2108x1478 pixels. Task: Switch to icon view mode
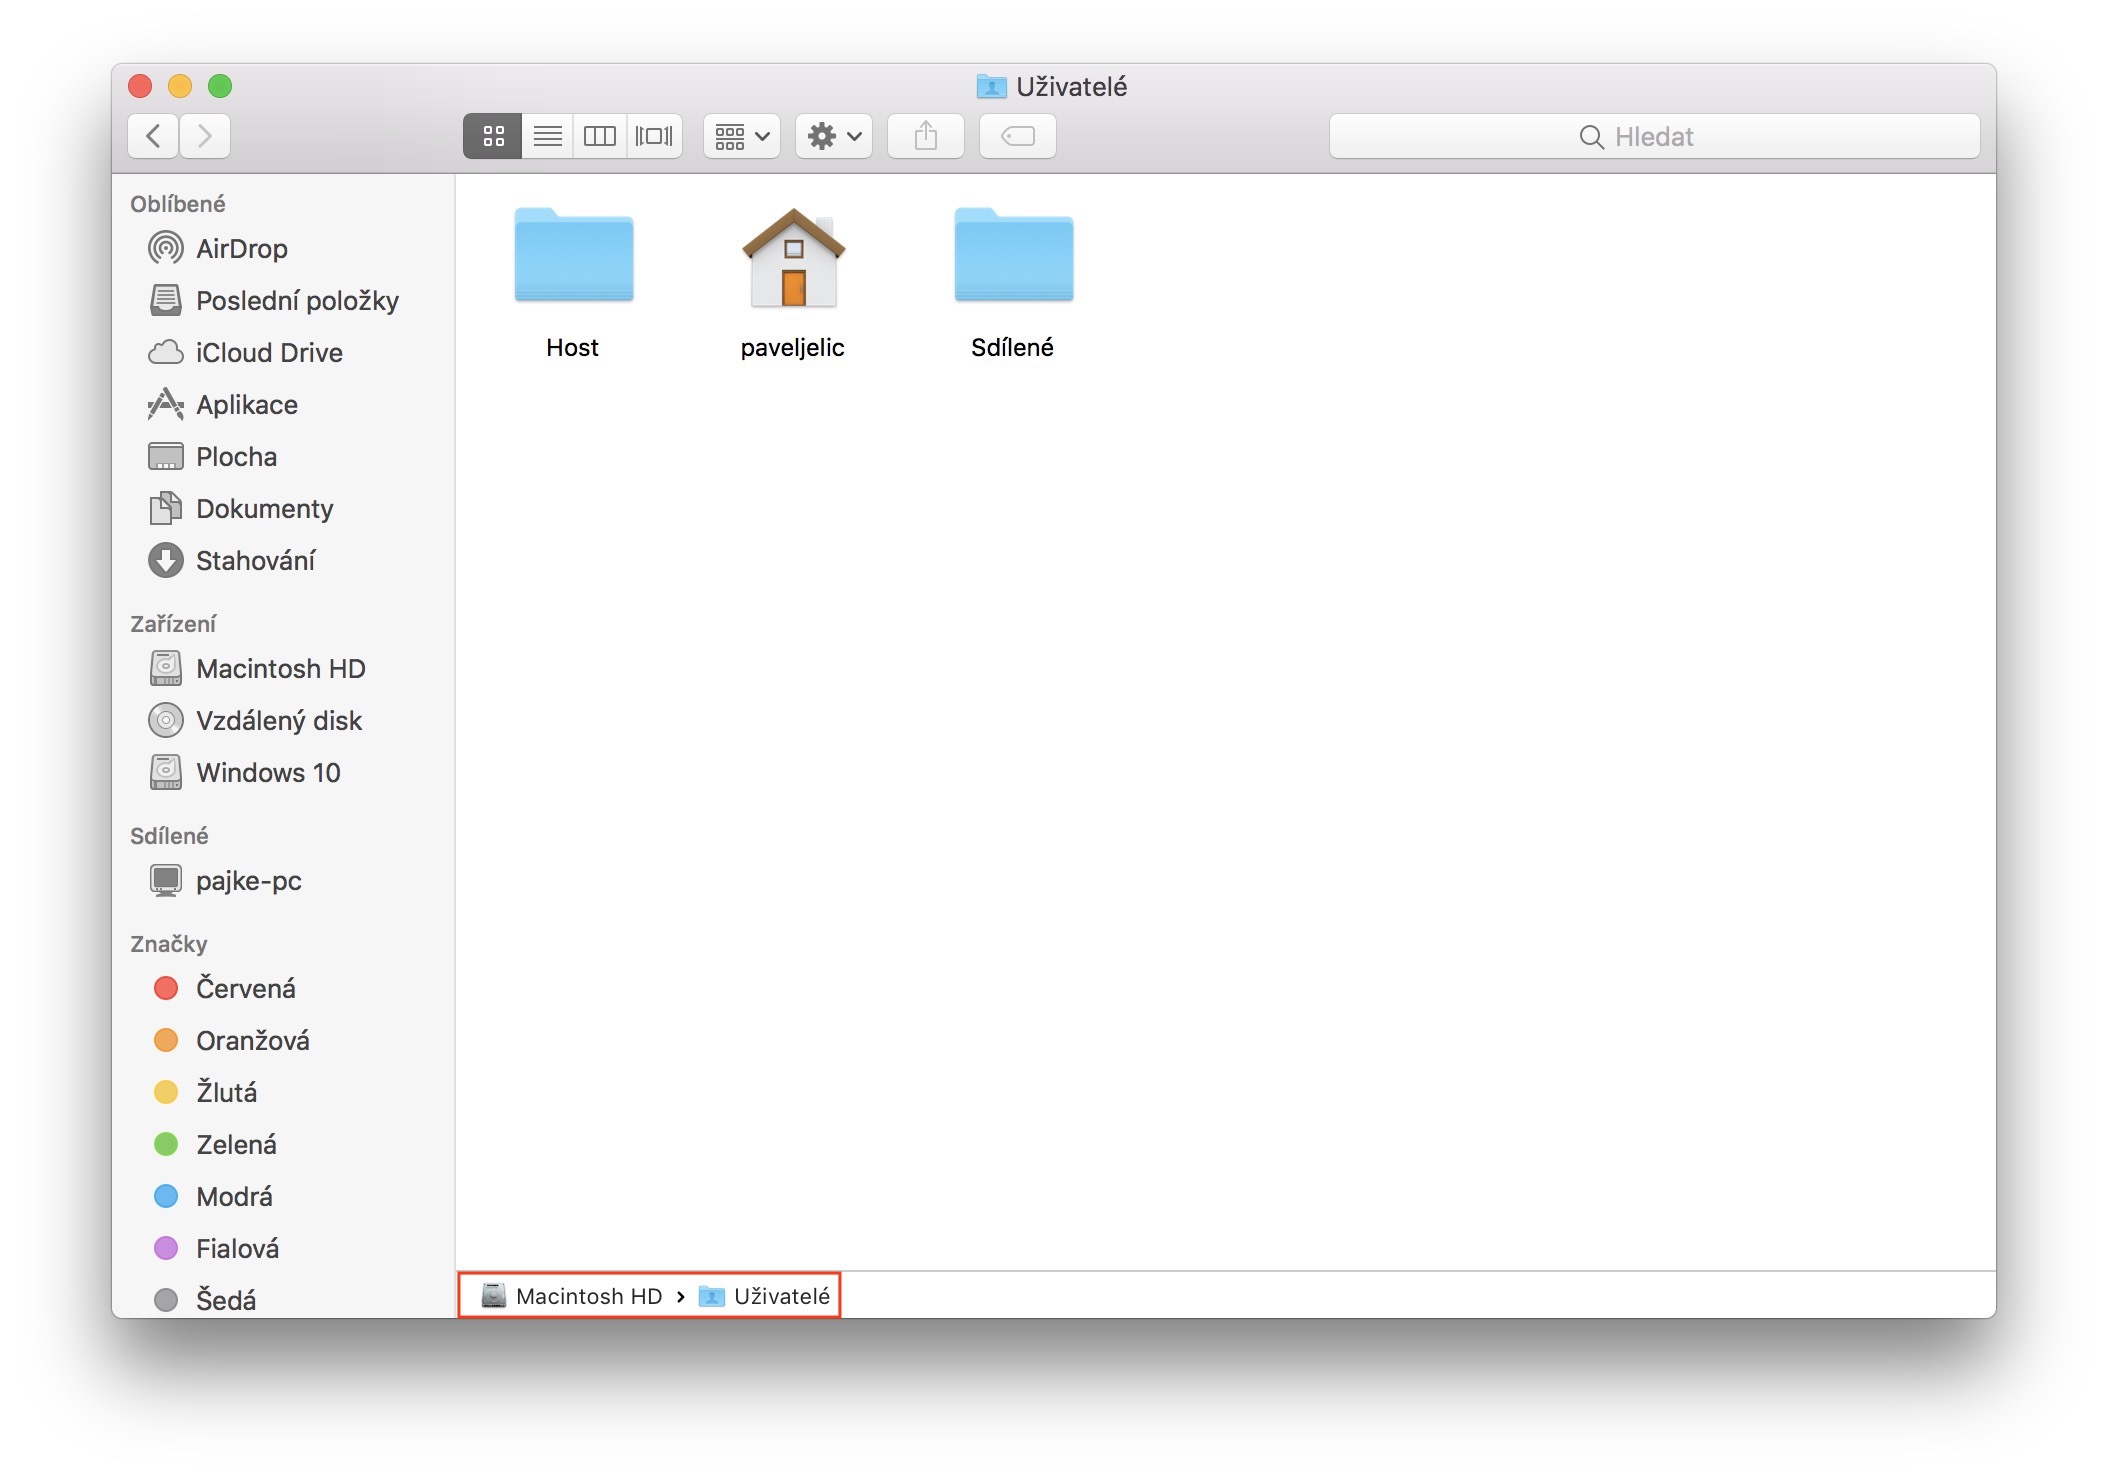[493, 136]
